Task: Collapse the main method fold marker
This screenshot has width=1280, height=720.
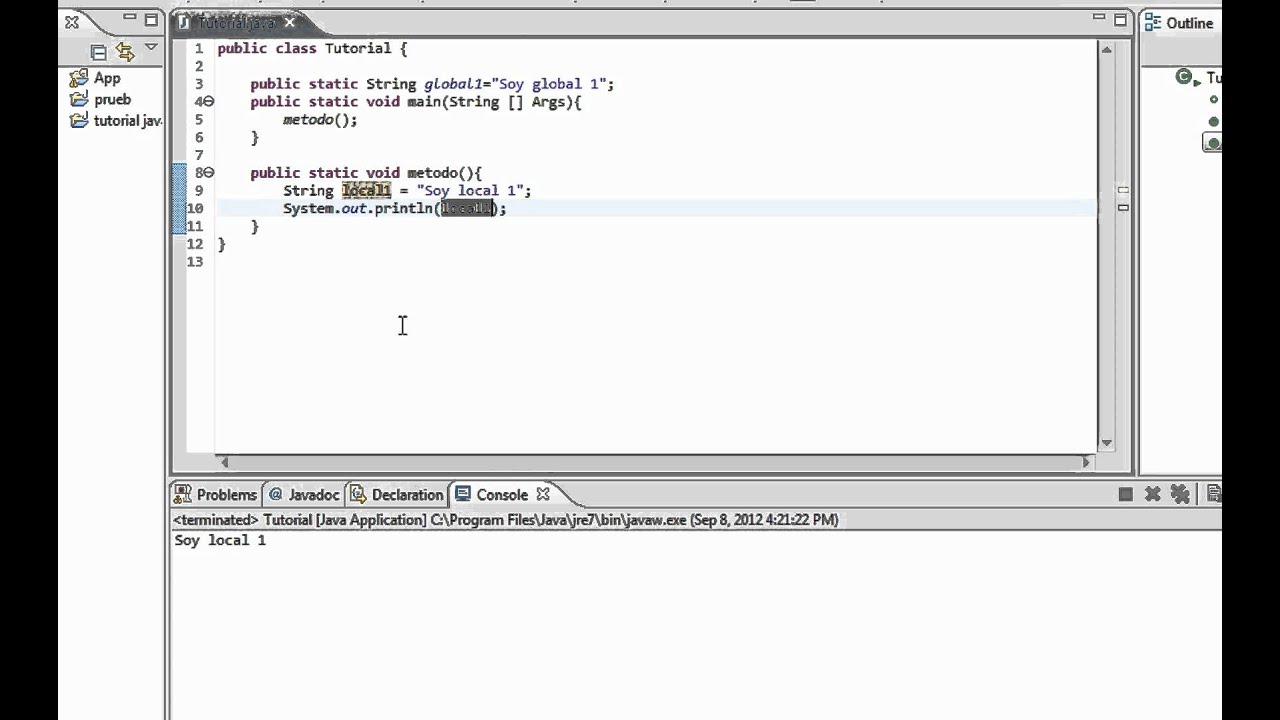Action: 209,102
